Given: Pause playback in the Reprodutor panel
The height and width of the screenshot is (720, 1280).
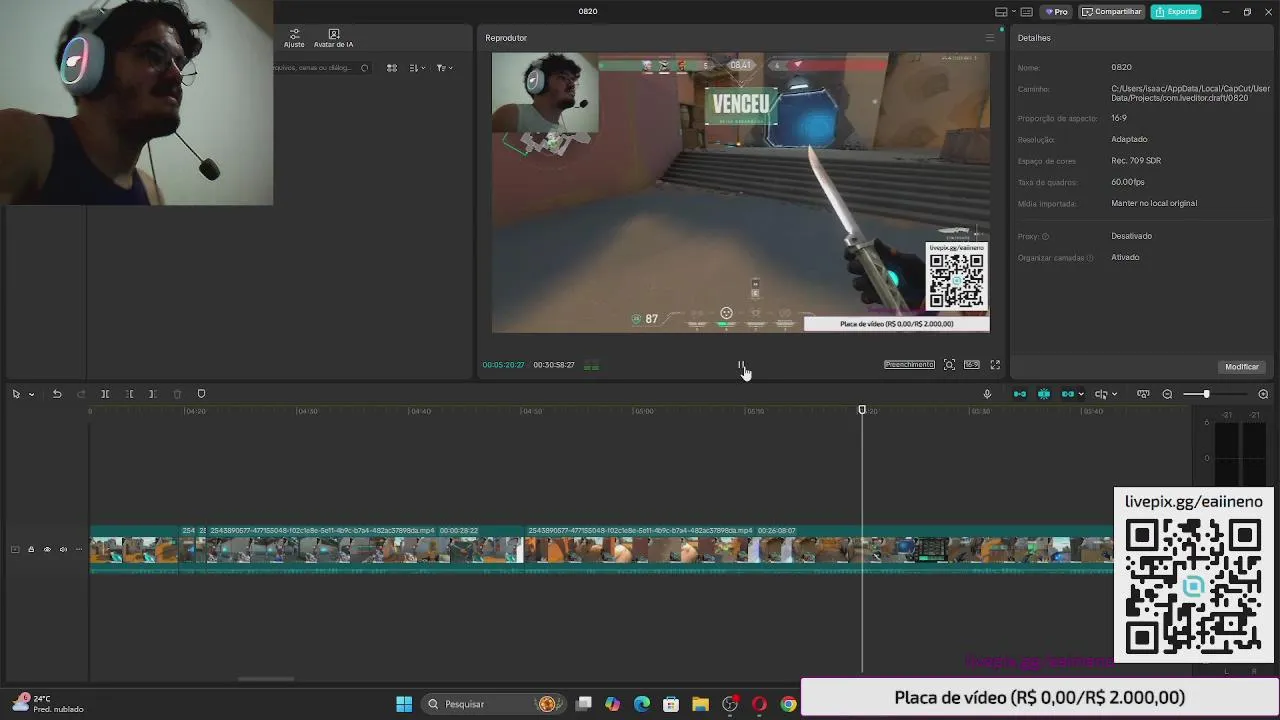Looking at the screenshot, I should pyautogui.click(x=741, y=365).
